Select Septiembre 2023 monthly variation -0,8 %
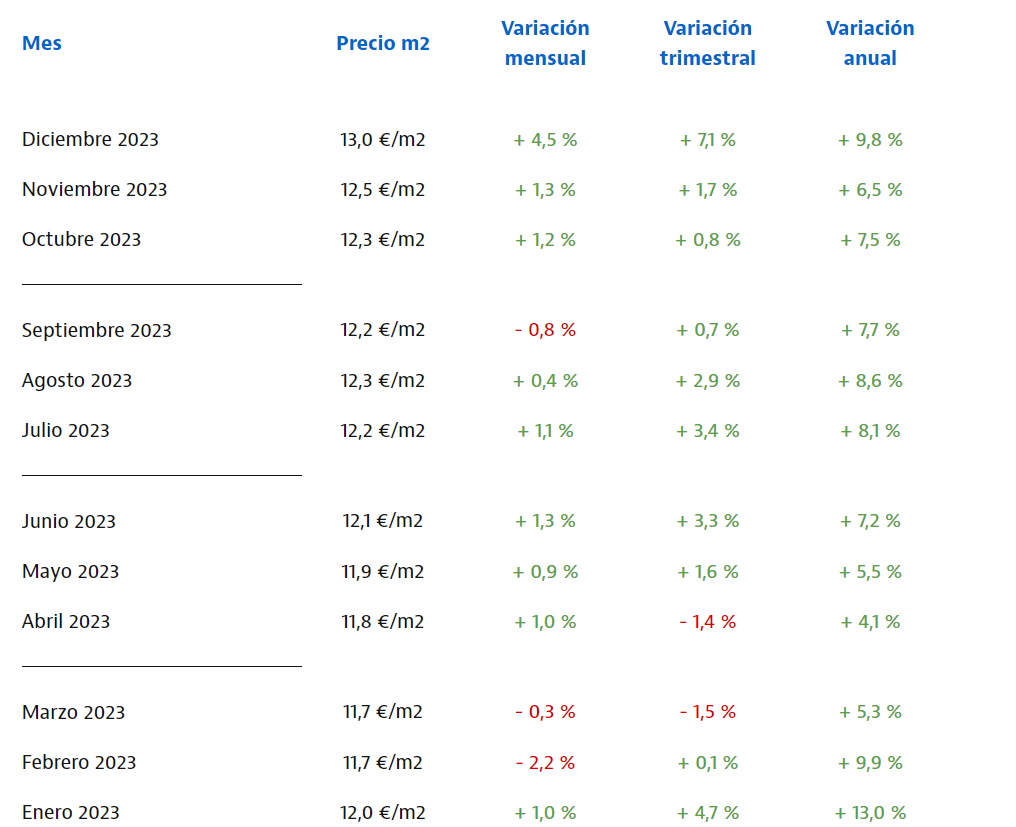The width and height of the screenshot is (1016, 827). coord(545,331)
